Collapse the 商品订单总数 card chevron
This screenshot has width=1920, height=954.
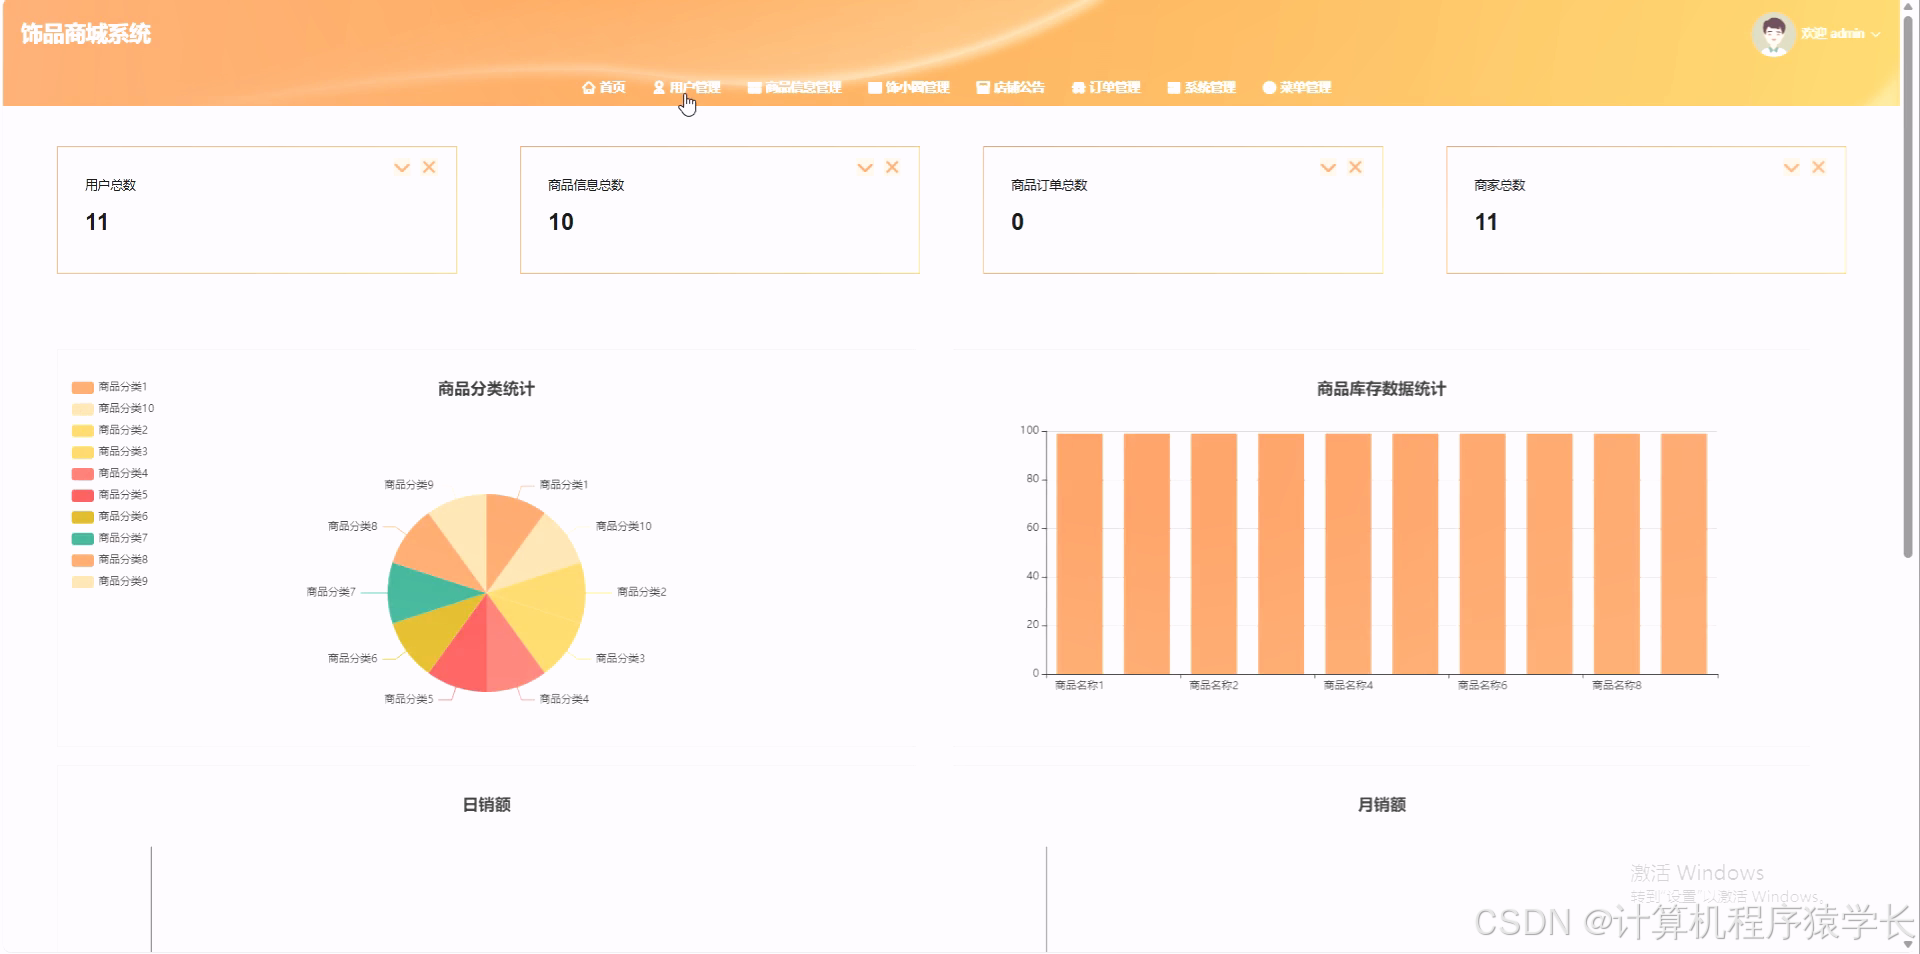click(x=1328, y=168)
